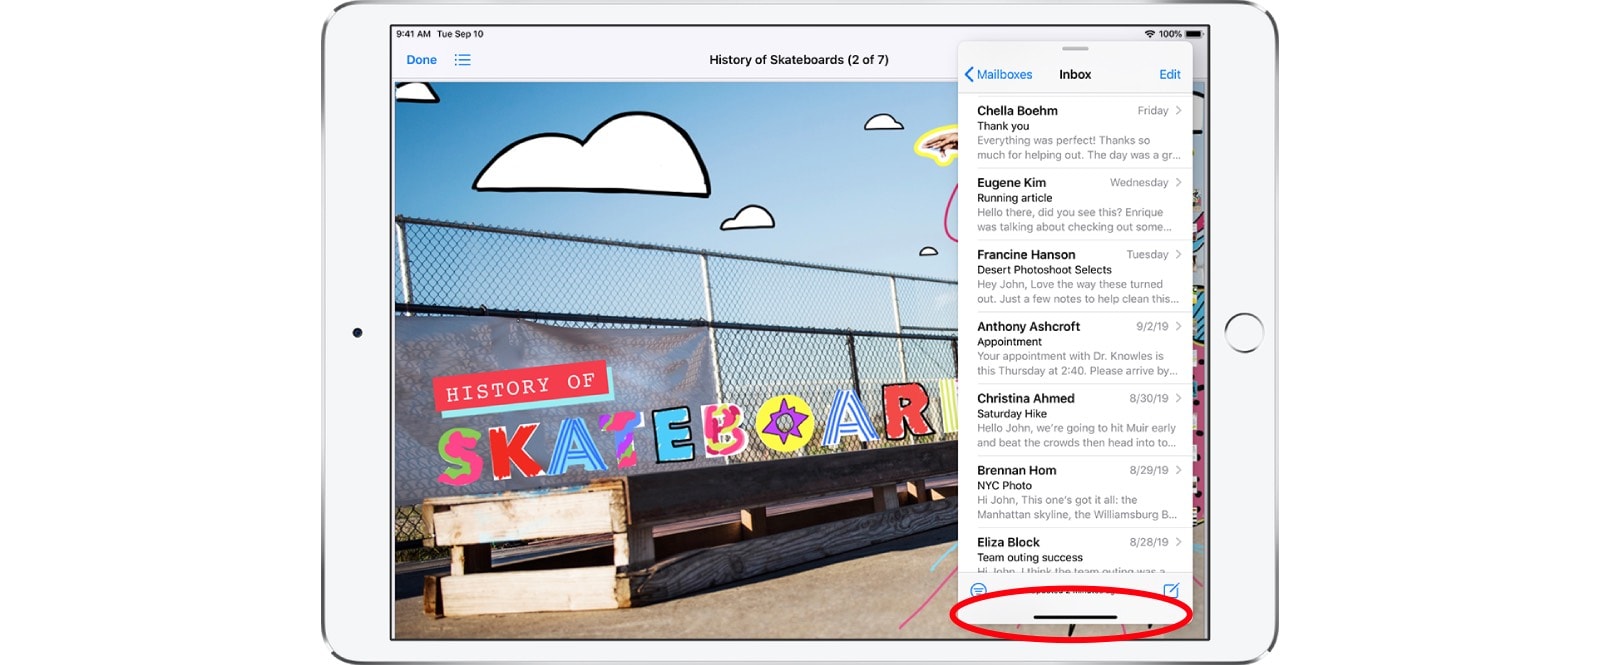
Task: Tap the home indicator bar under Mail
Action: (1075, 617)
